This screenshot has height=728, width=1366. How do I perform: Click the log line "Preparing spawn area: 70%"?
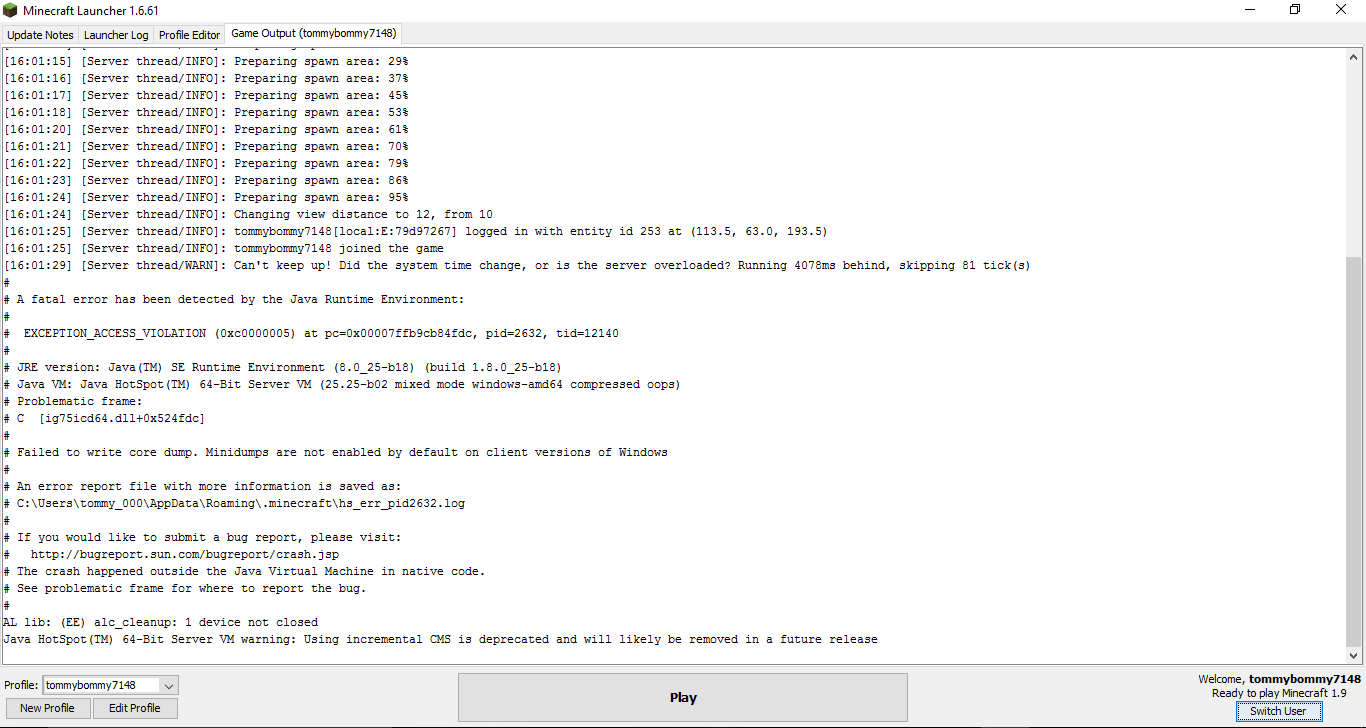(206, 146)
